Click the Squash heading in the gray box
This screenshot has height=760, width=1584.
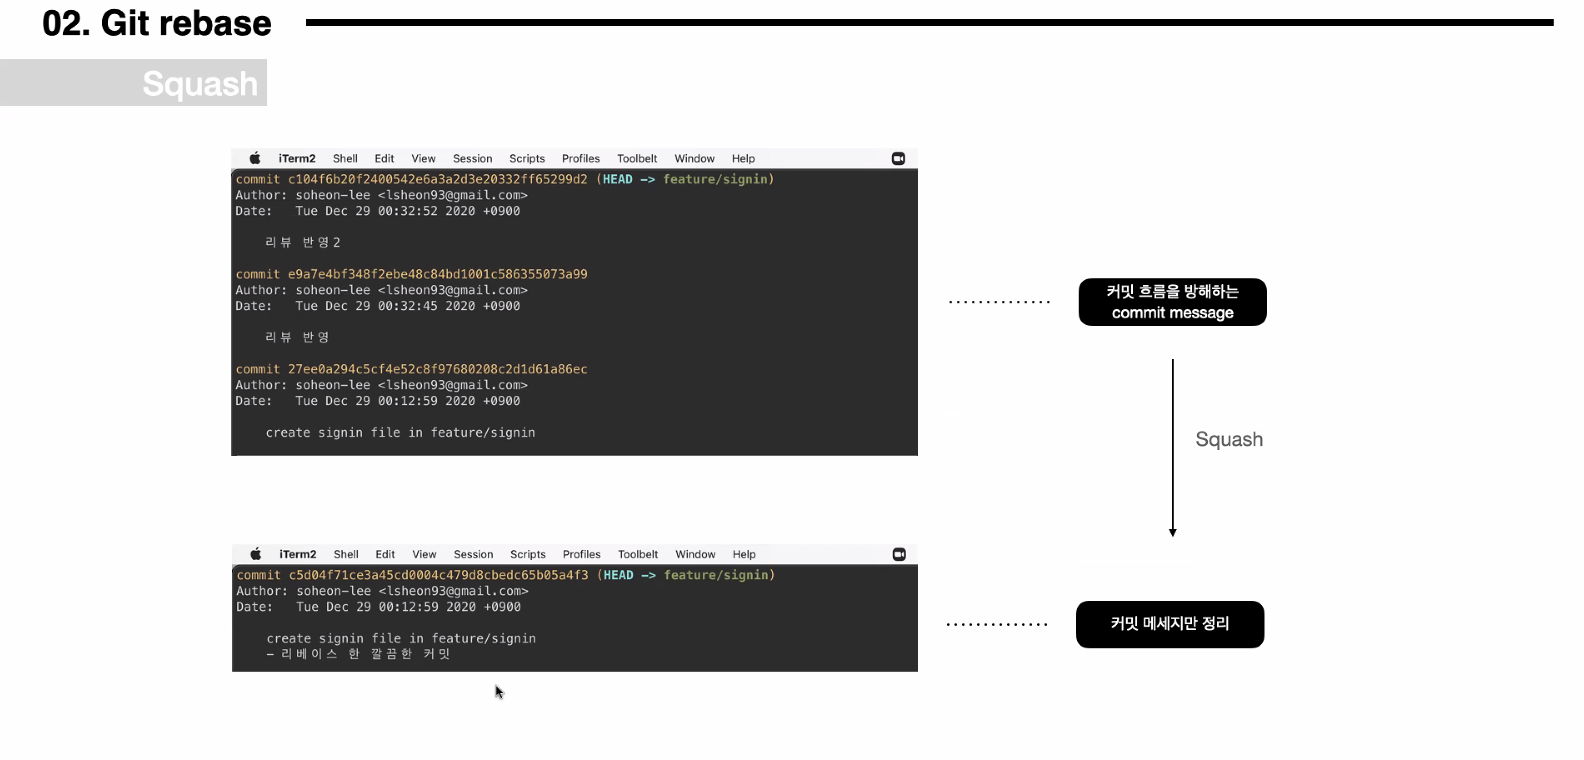tap(200, 84)
